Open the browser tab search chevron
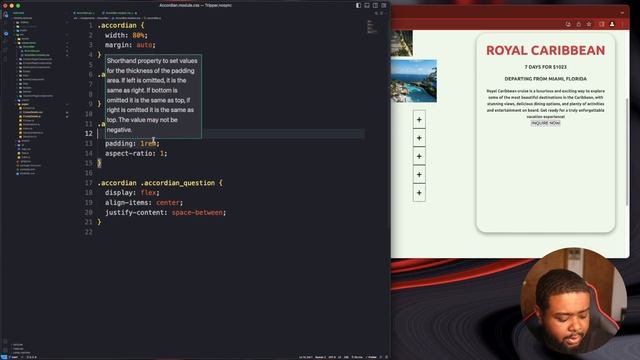The image size is (640, 360). pos(622,13)
